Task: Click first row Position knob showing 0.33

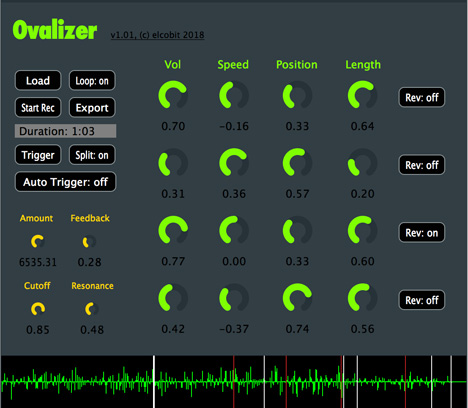Action: (x=297, y=95)
